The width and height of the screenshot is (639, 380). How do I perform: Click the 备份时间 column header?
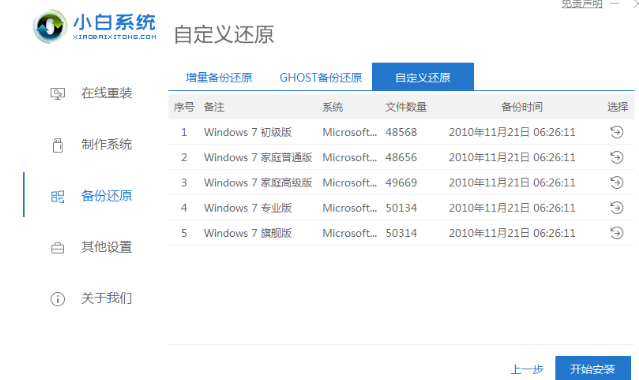pos(522,107)
